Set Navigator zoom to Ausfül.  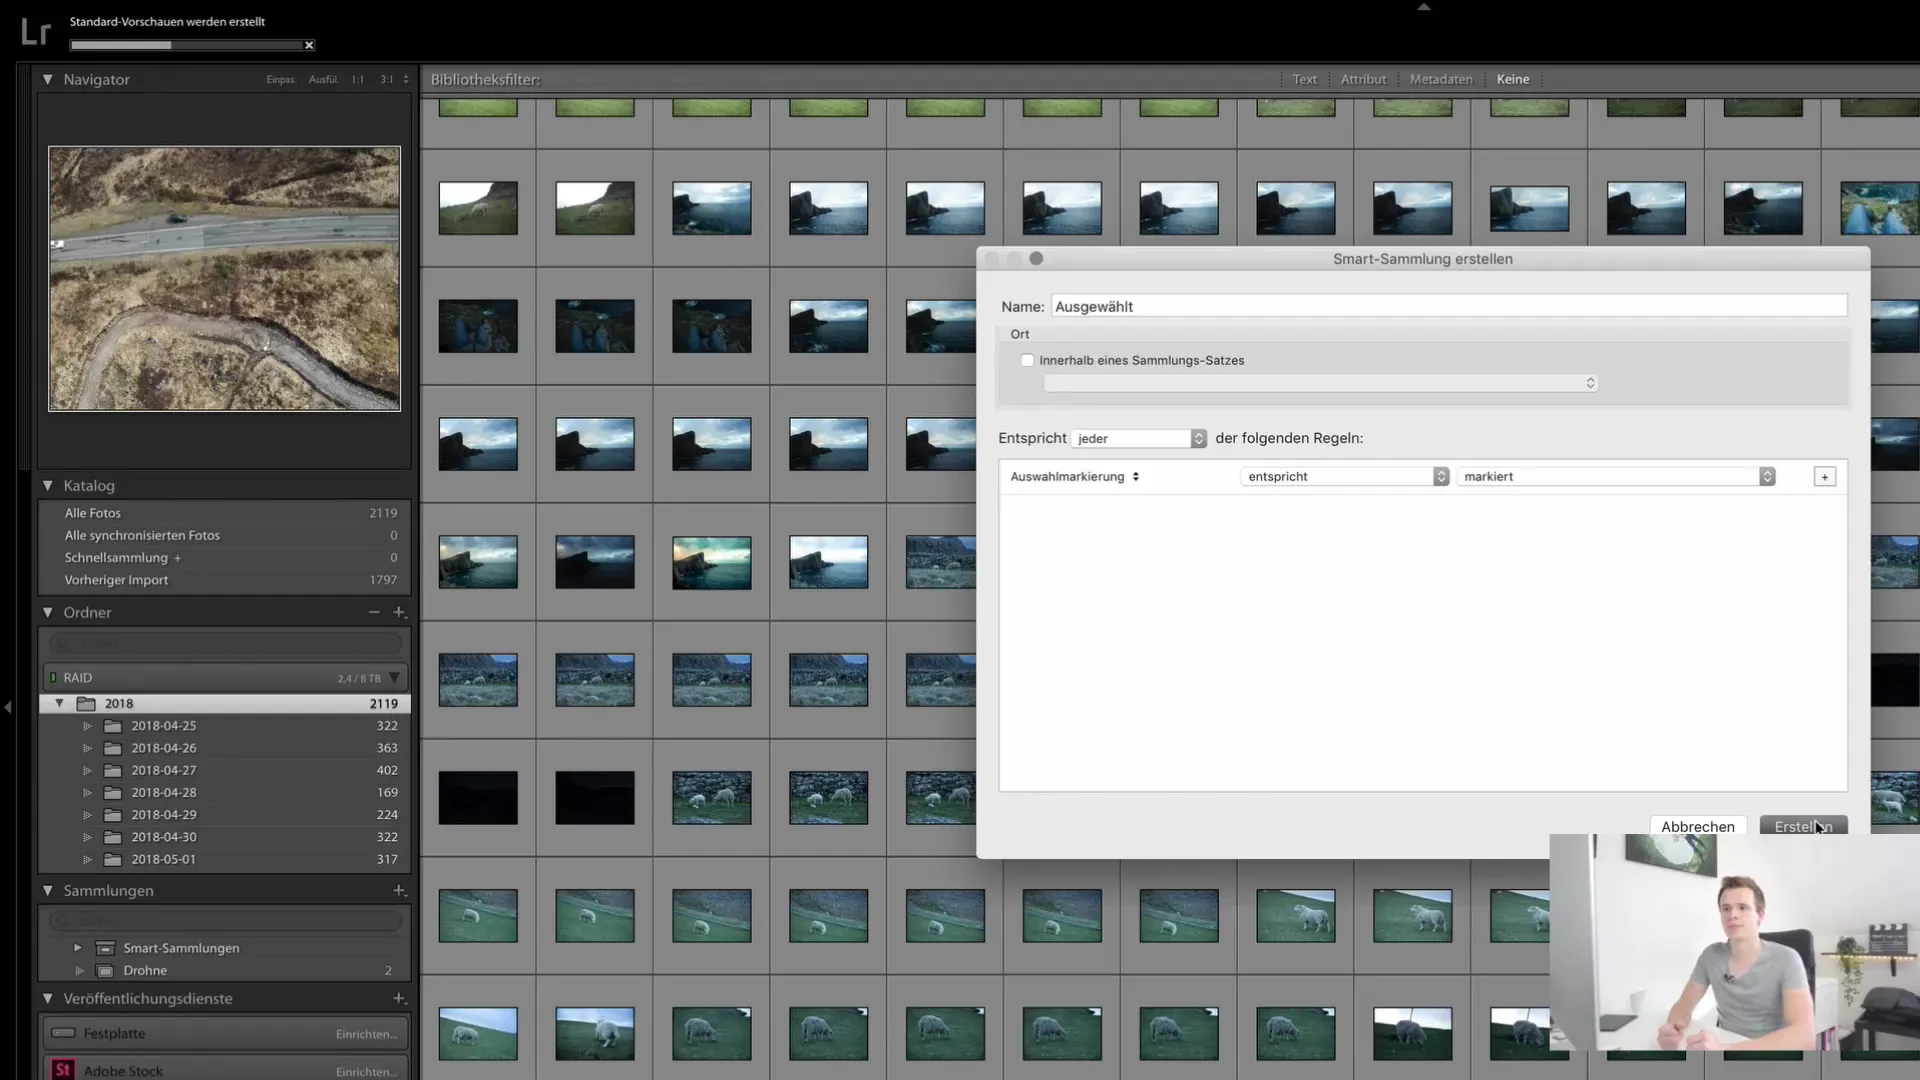pyautogui.click(x=323, y=80)
